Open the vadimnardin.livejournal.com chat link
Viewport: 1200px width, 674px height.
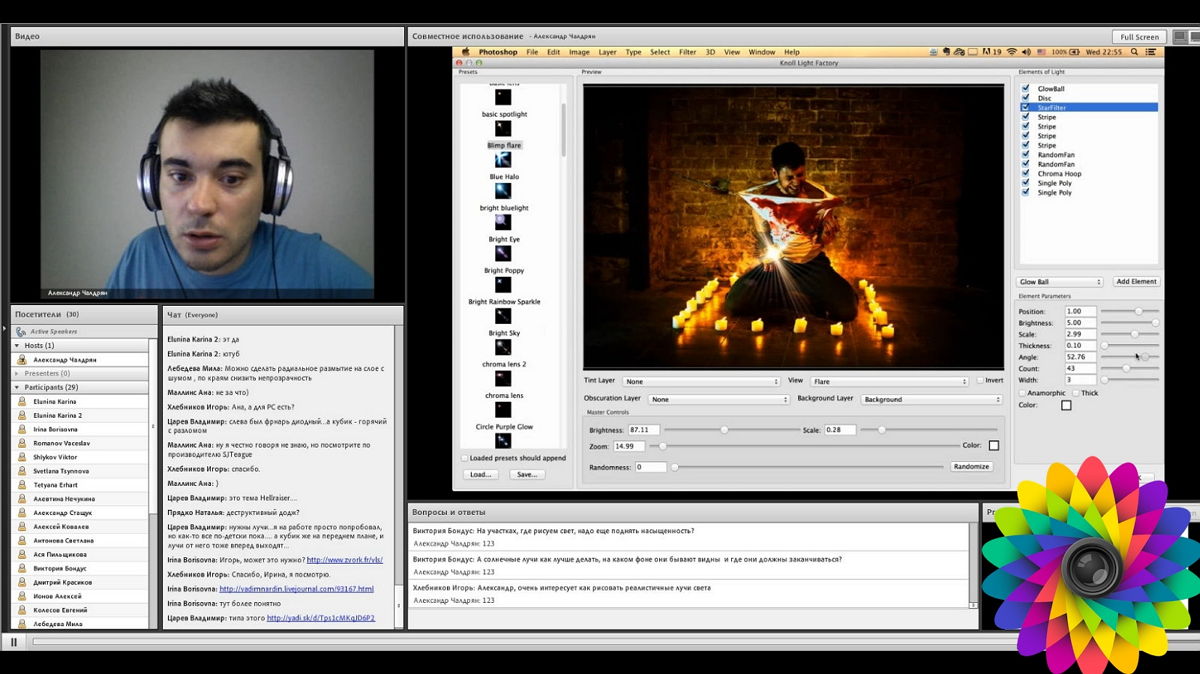(x=296, y=589)
